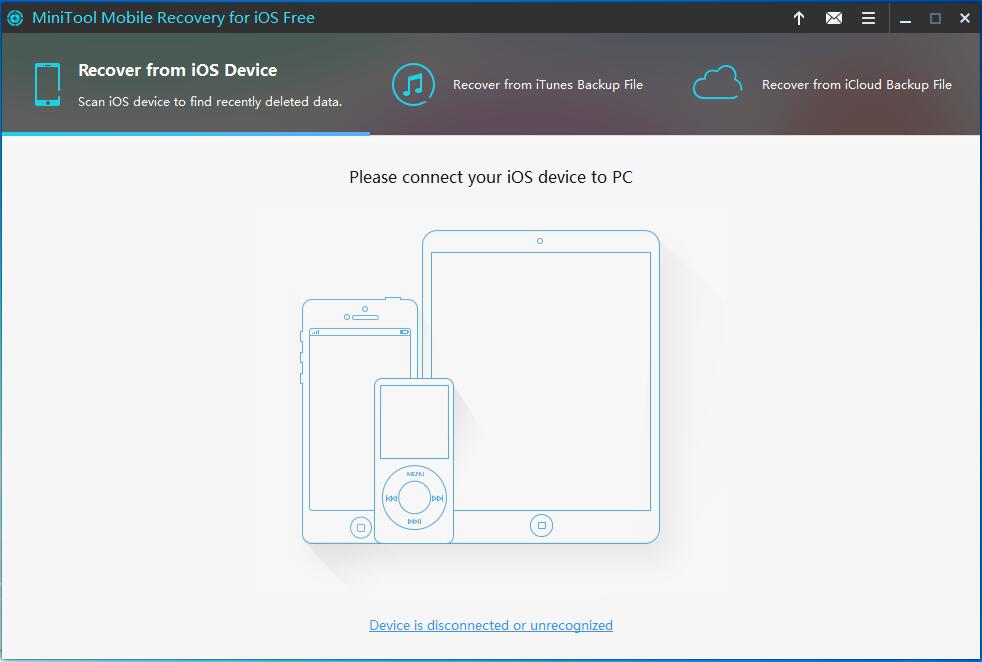Click the title 'MiniTool Mobile Recovery for iOS Free'

coord(173,18)
